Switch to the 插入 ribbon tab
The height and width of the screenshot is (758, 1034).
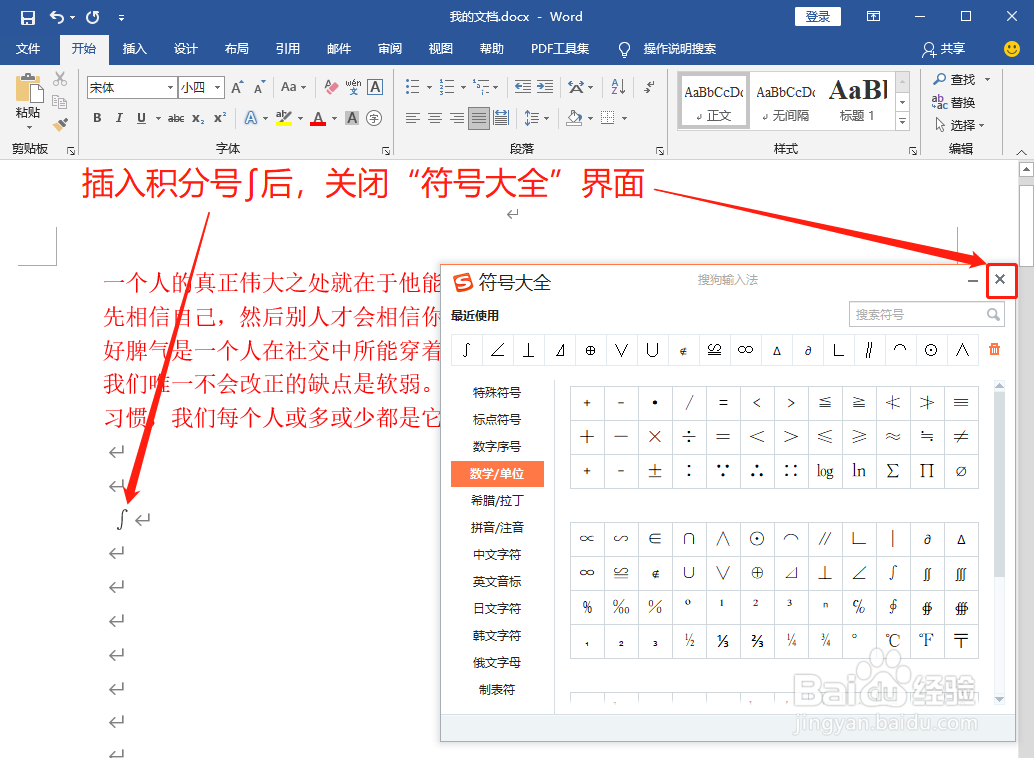coord(134,48)
